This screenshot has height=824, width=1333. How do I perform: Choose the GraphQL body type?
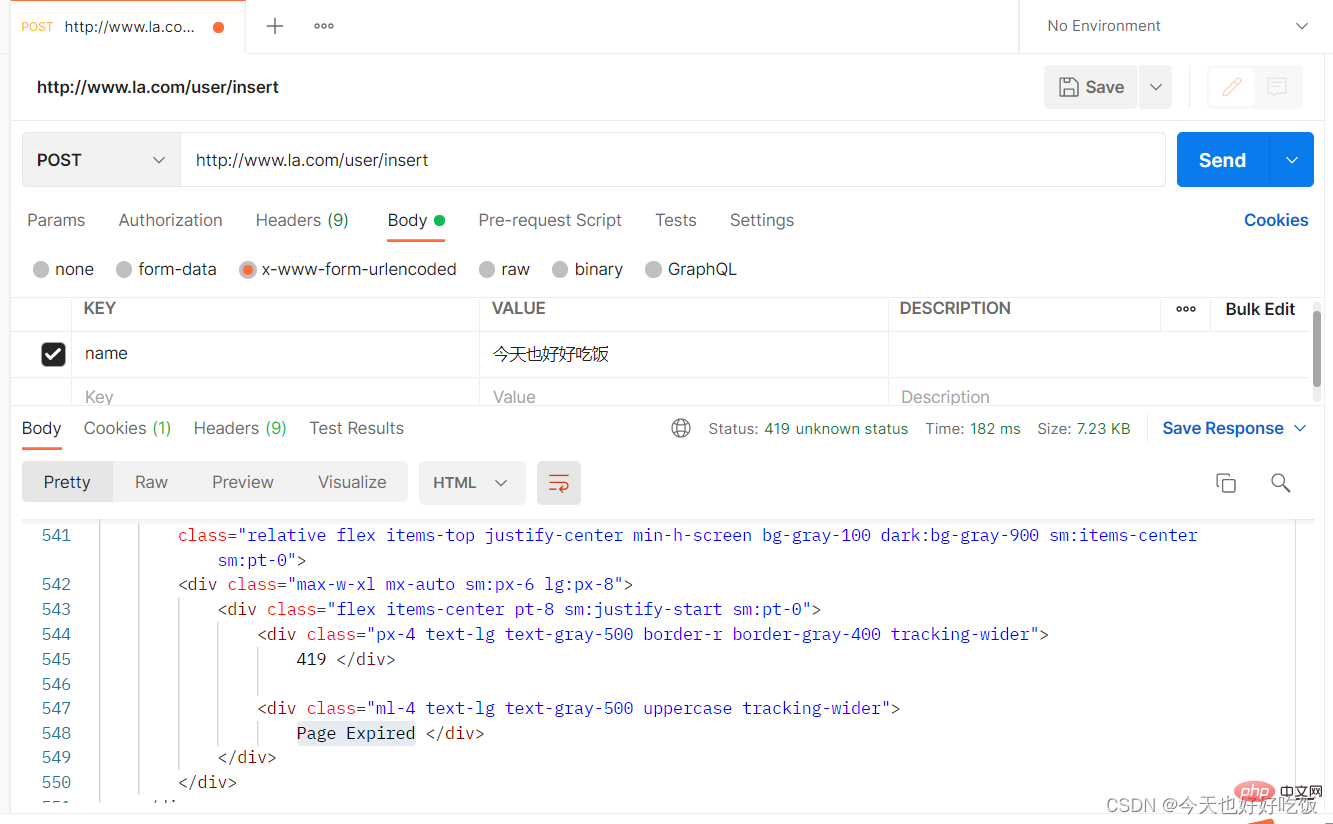pos(691,269)
